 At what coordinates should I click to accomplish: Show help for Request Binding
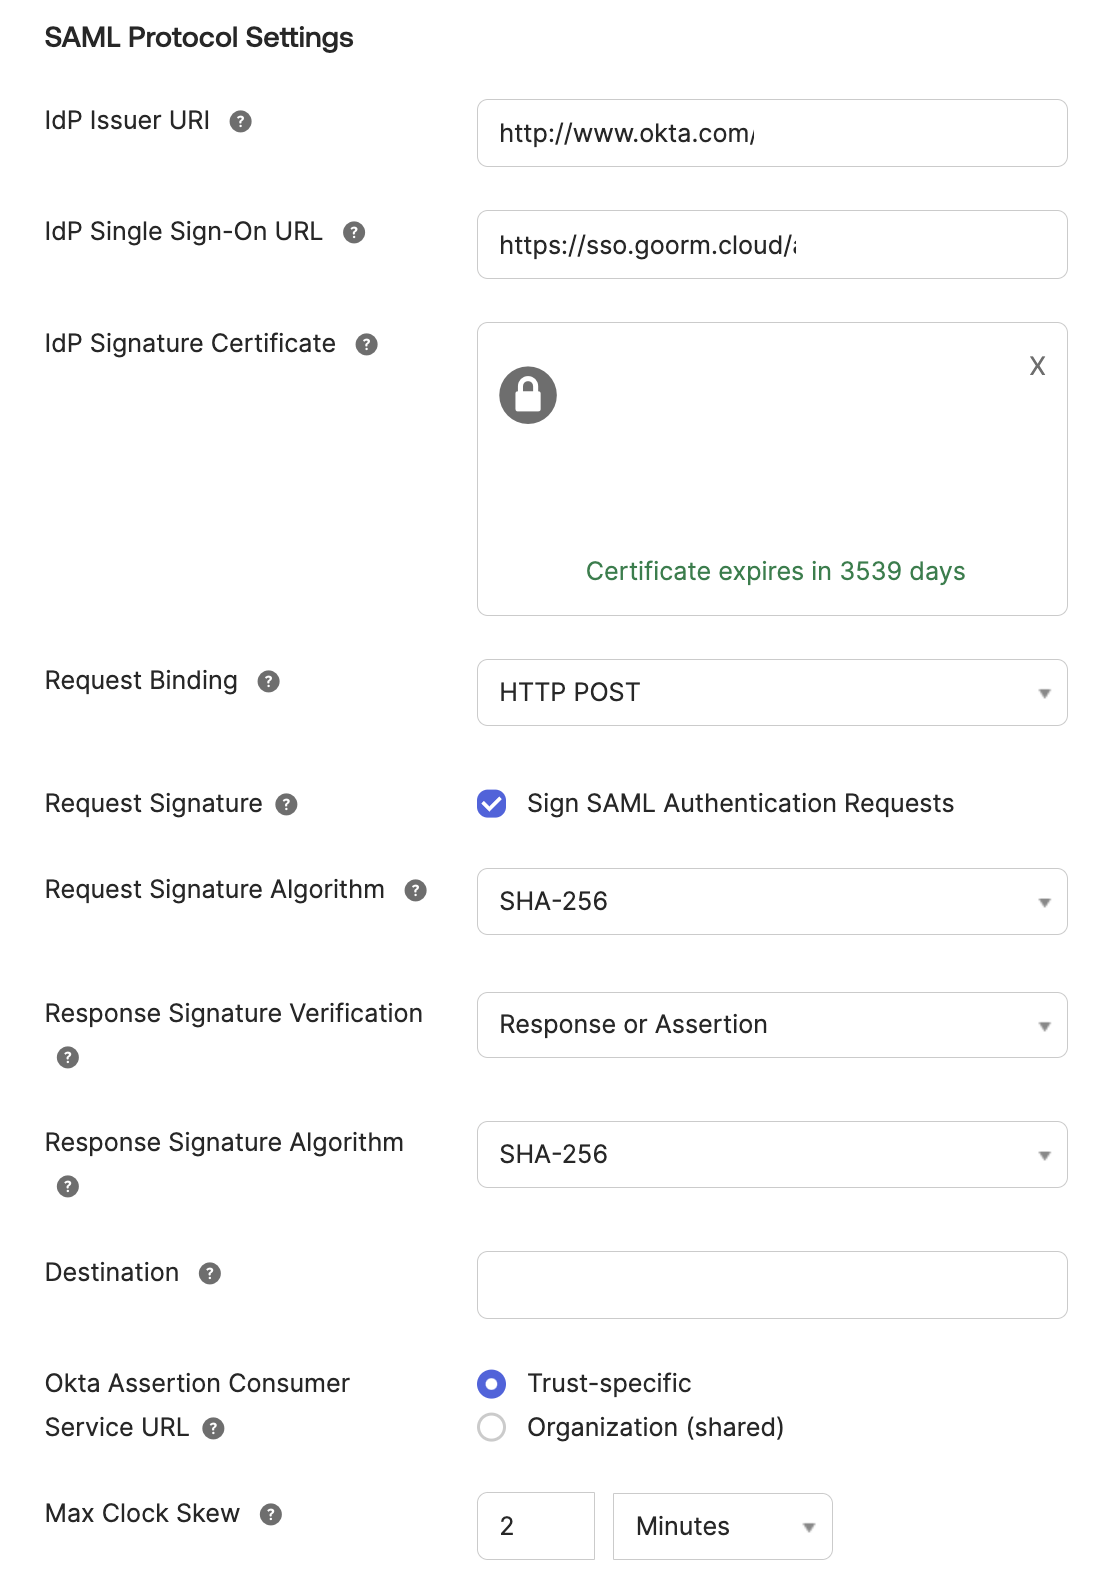[268, 681]
